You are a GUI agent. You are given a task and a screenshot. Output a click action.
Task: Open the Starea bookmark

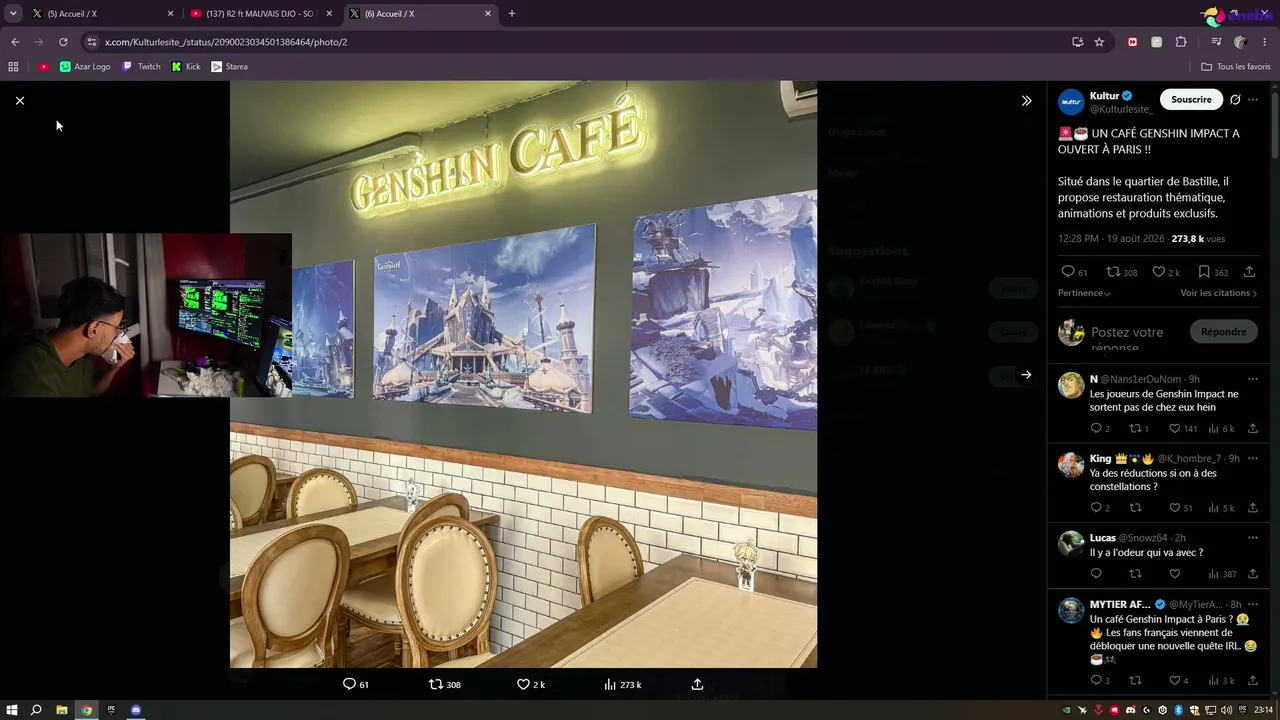pyautogui.click(x=229, y=67)
